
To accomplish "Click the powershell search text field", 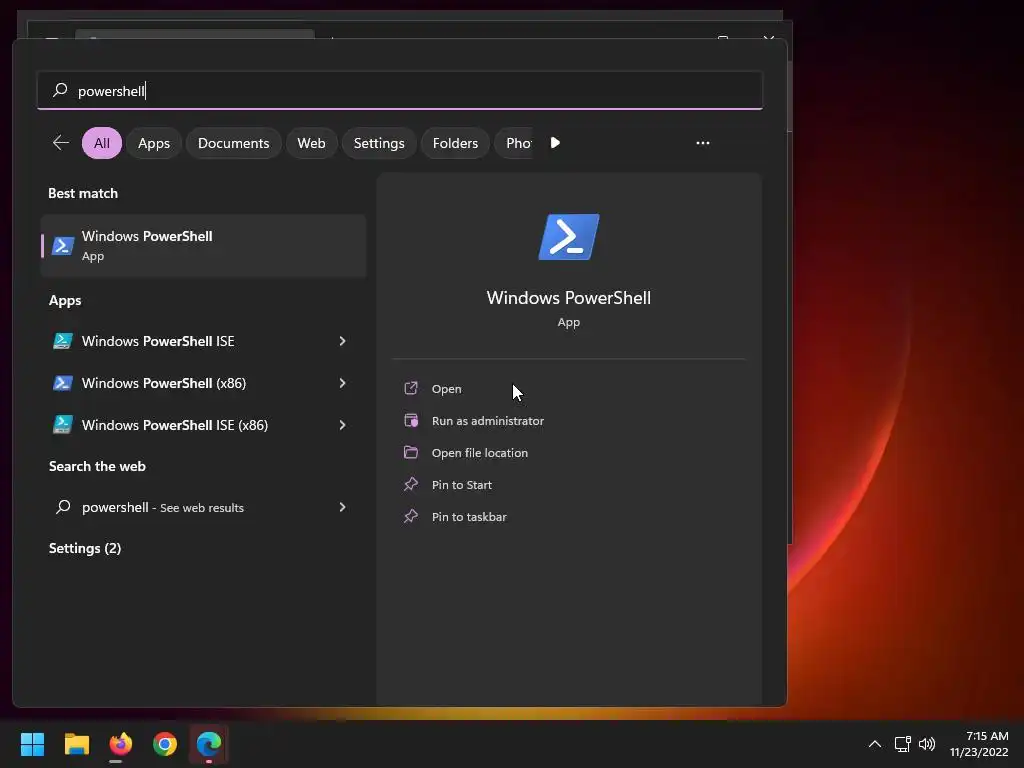I will coord(400,90).
